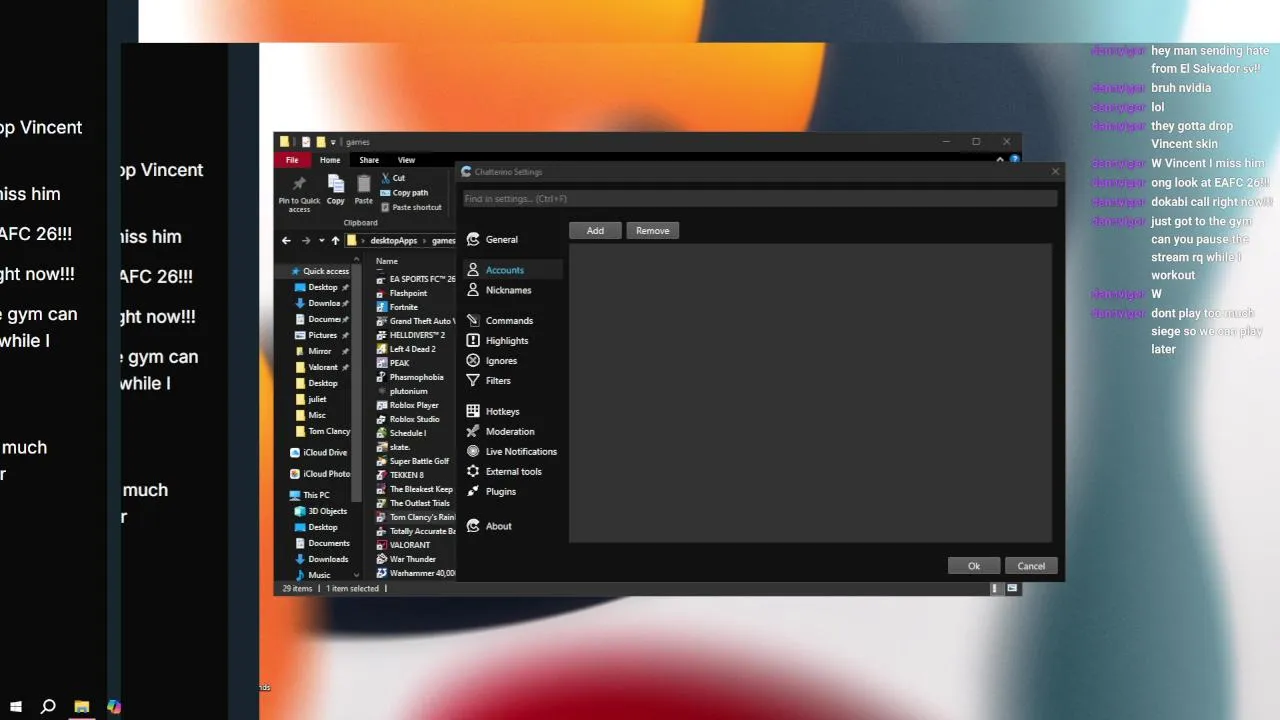Open the Copilot taskbar icon

coord(114,707)
